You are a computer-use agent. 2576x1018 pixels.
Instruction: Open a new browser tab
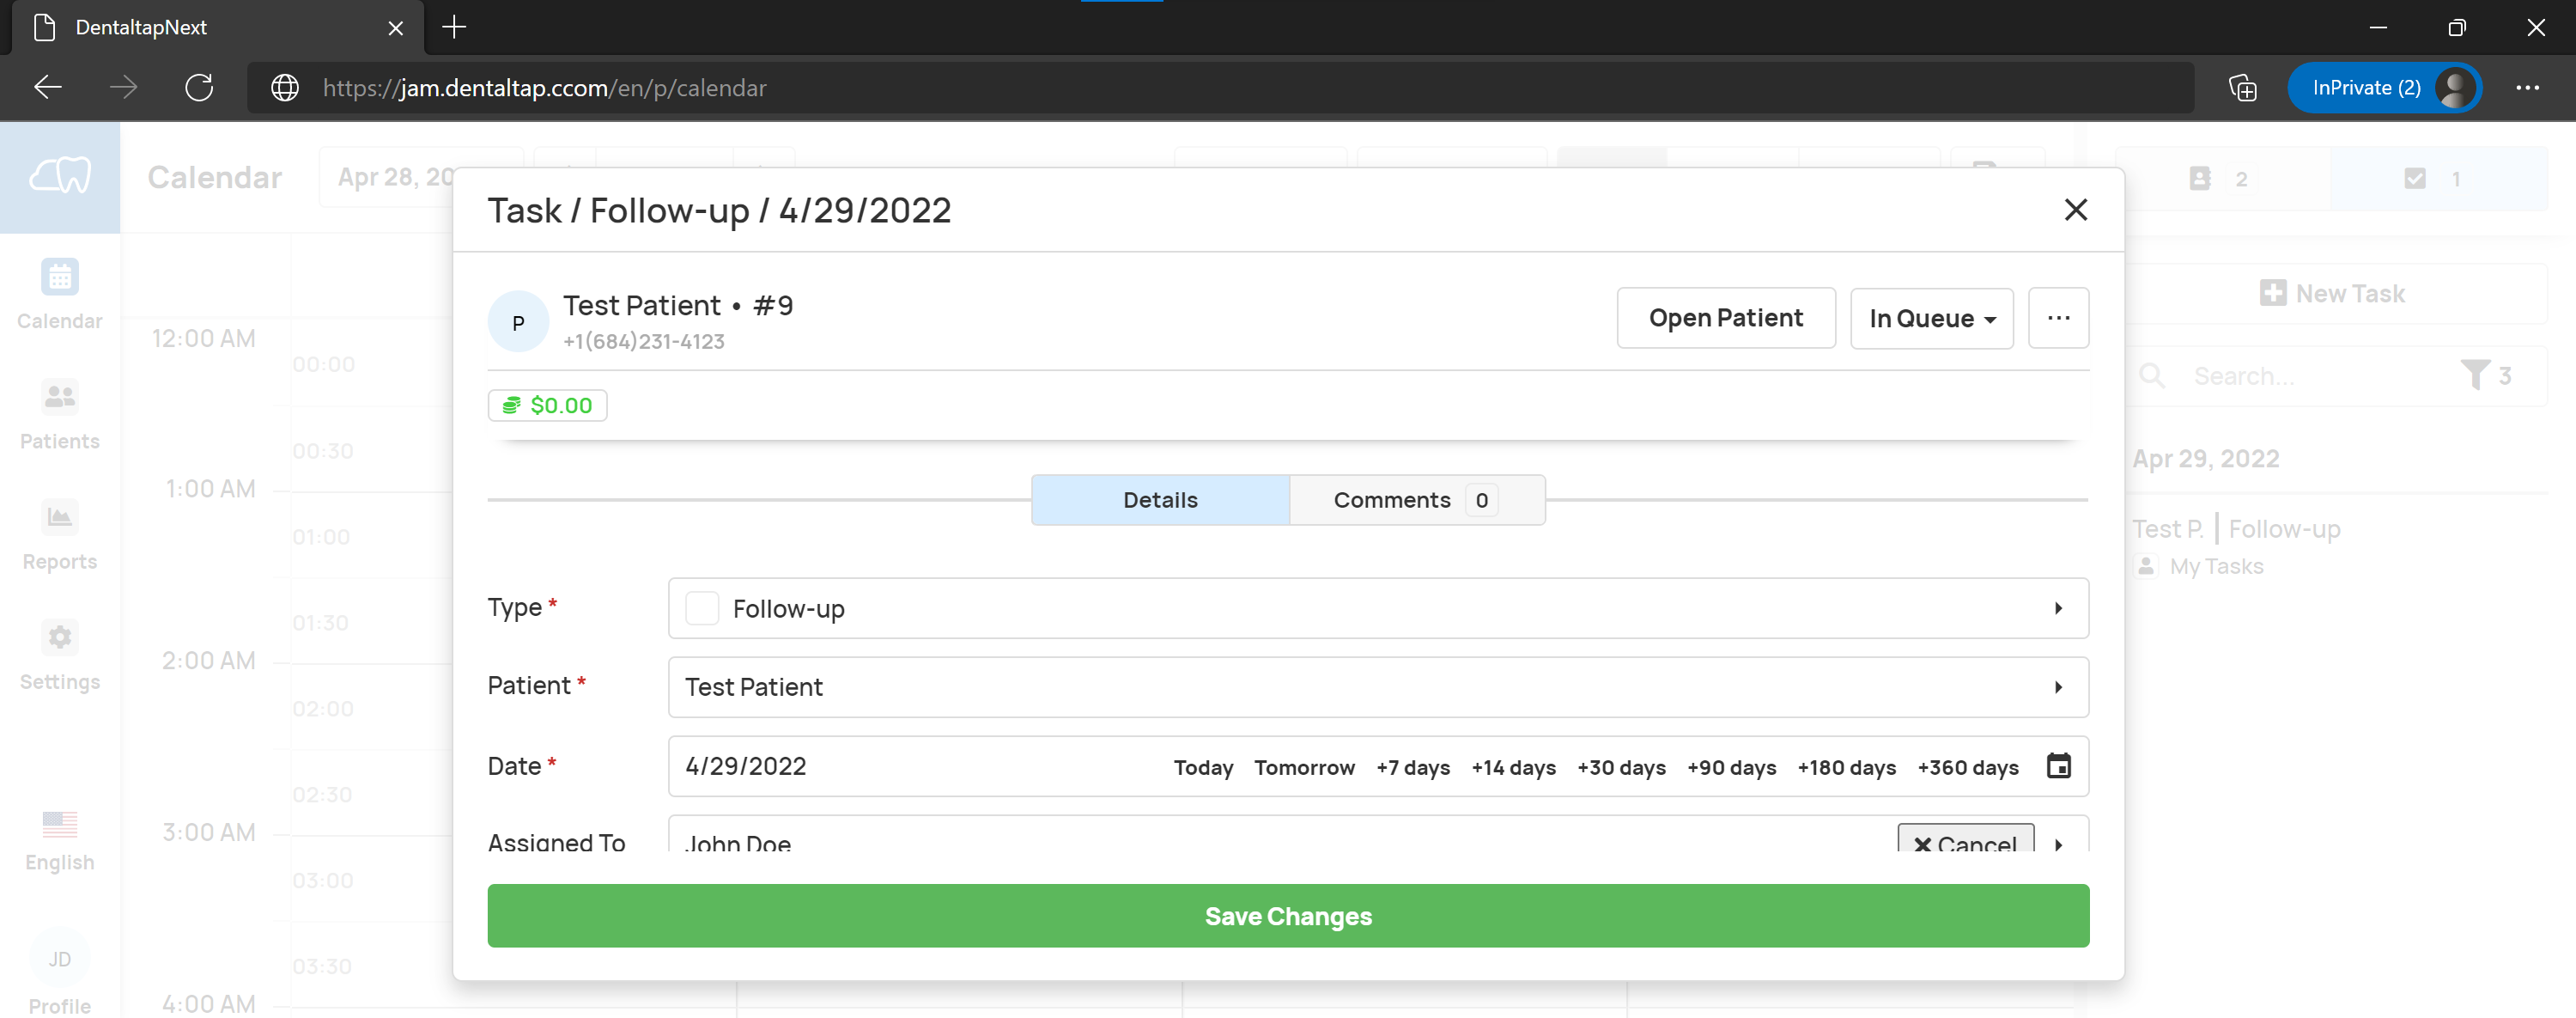[x=454, y=27]
